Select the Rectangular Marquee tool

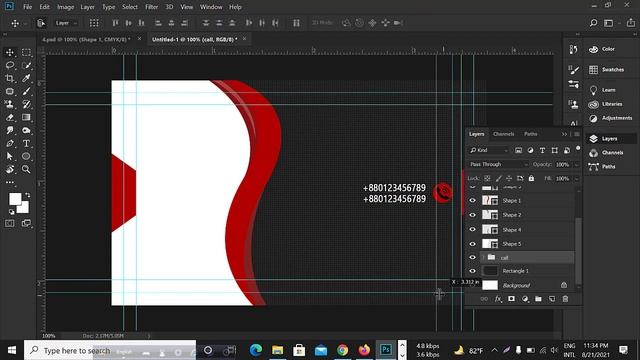tap(26, 52)
